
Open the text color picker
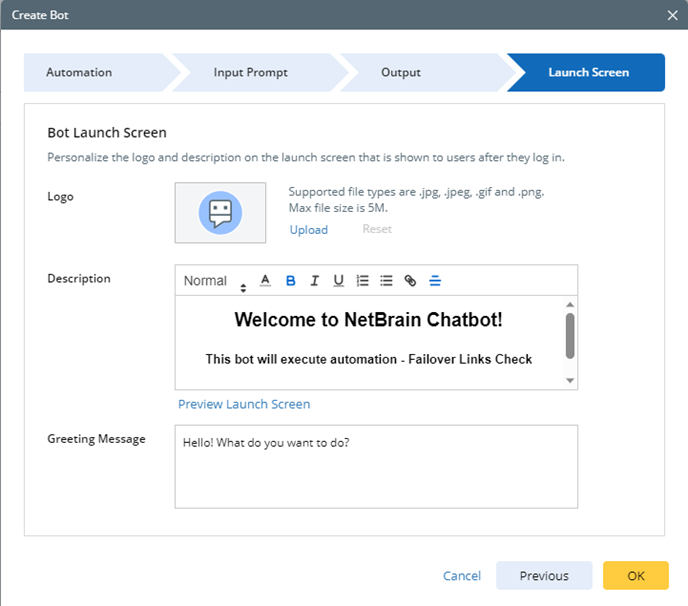tap(265, 281)
